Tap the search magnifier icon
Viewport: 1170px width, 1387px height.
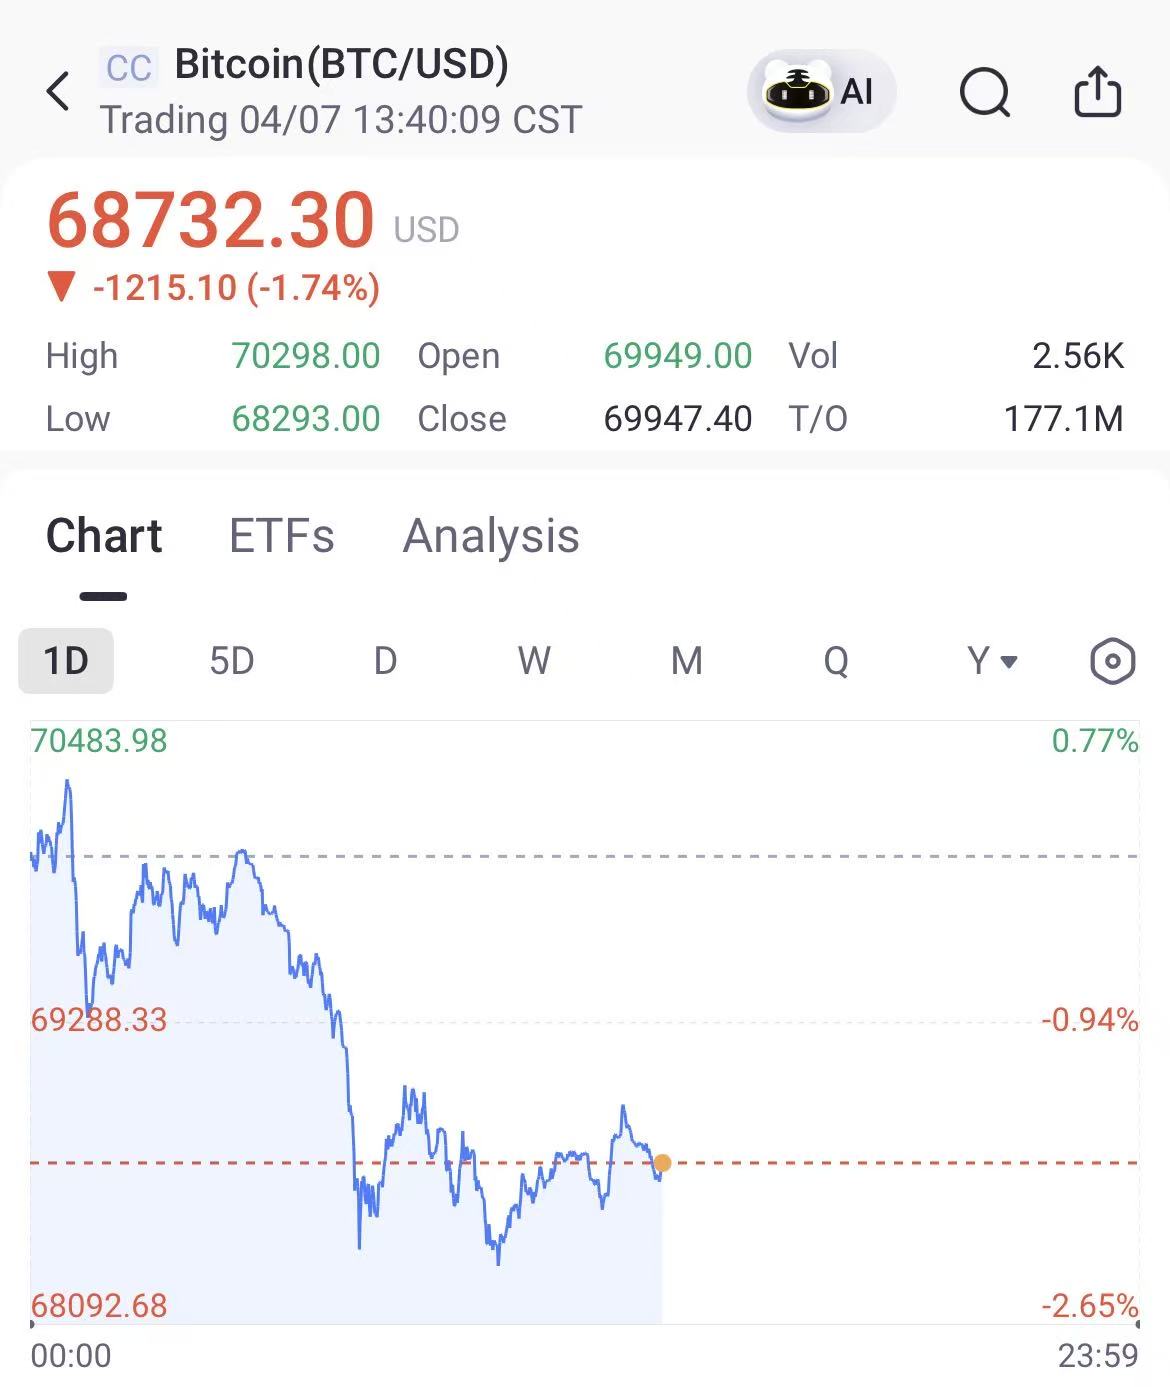[985, 92]
